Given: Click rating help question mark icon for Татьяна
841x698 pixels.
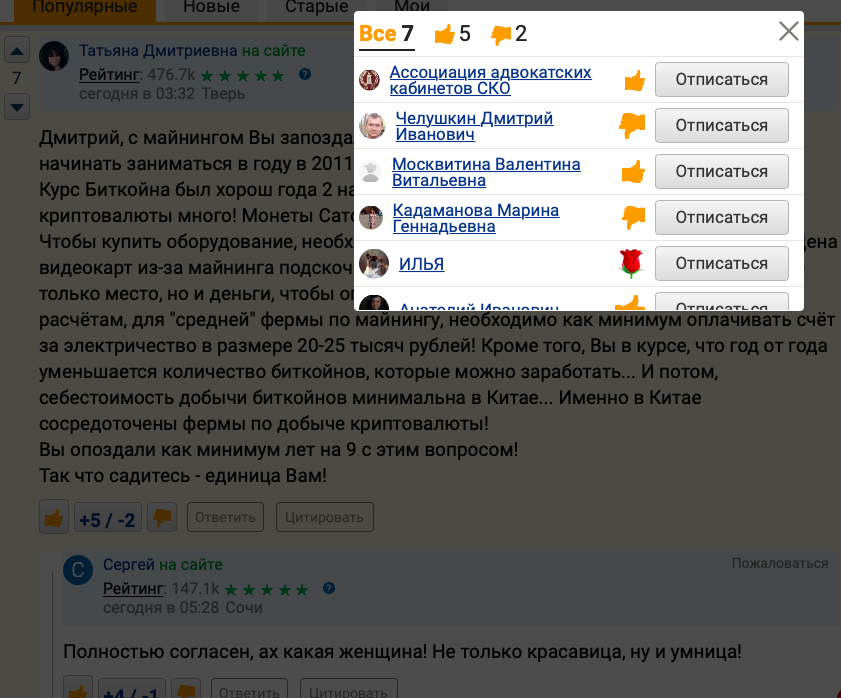Looking at the screenshot, I should [305, 74].
